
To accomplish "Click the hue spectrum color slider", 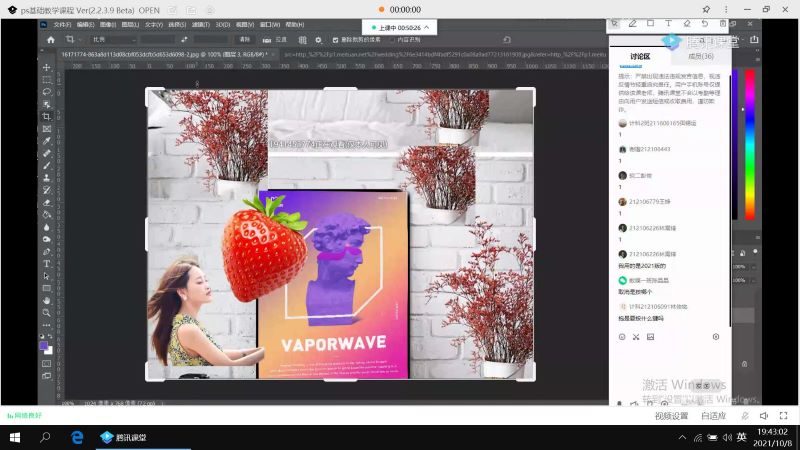I will point(750,144).
